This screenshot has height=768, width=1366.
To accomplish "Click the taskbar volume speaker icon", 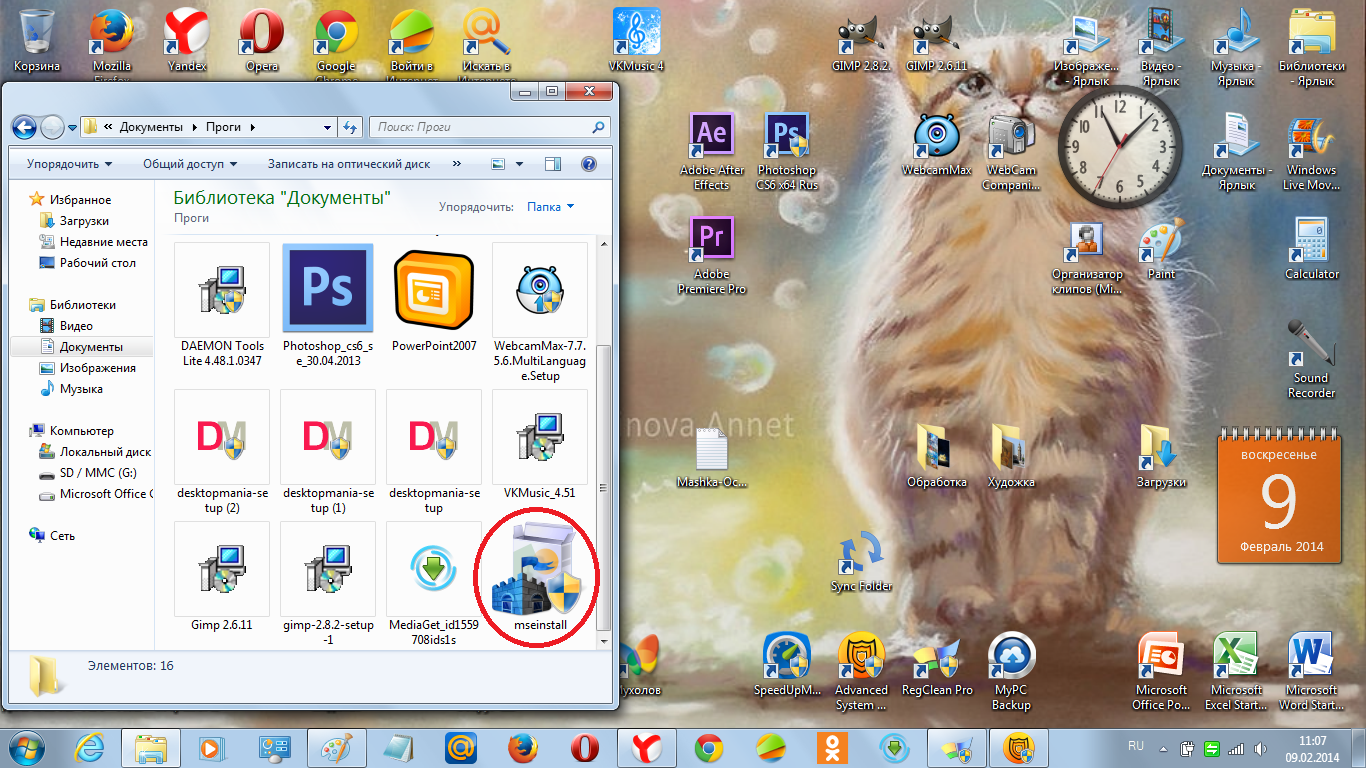I will [x=1259, y=748].
